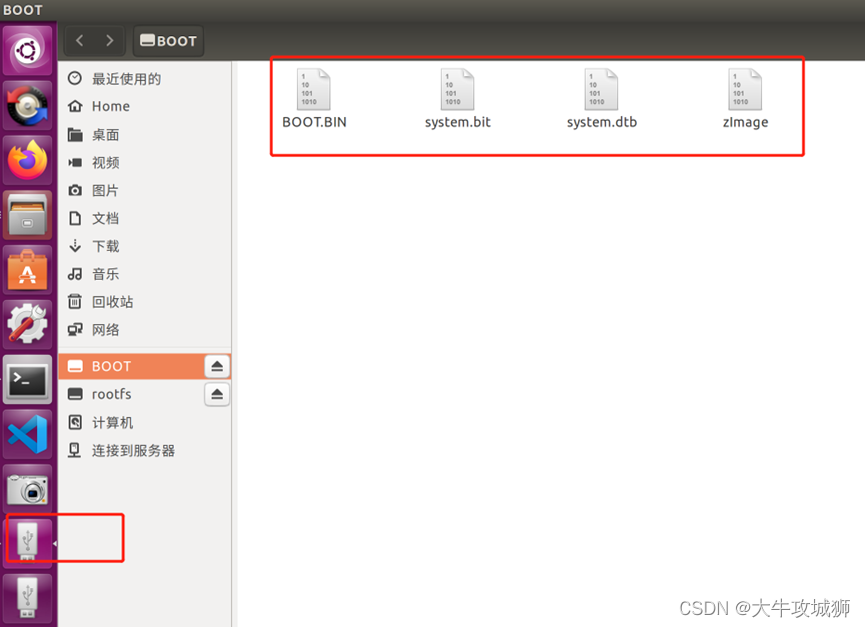
Task: Go back in file manager
Action: (x=80, y=41)
